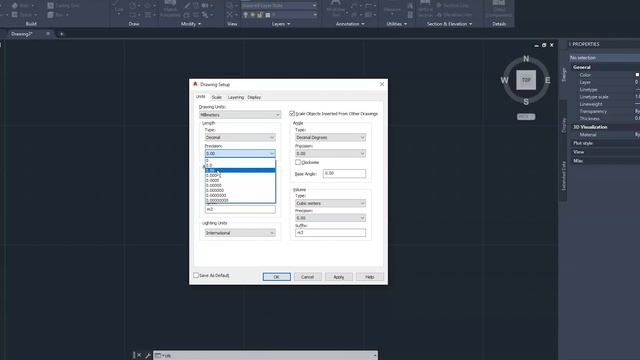Click layer color square in Layers panel
The width and height of the screenshot is (640, 360).
(x=268, y=15)
